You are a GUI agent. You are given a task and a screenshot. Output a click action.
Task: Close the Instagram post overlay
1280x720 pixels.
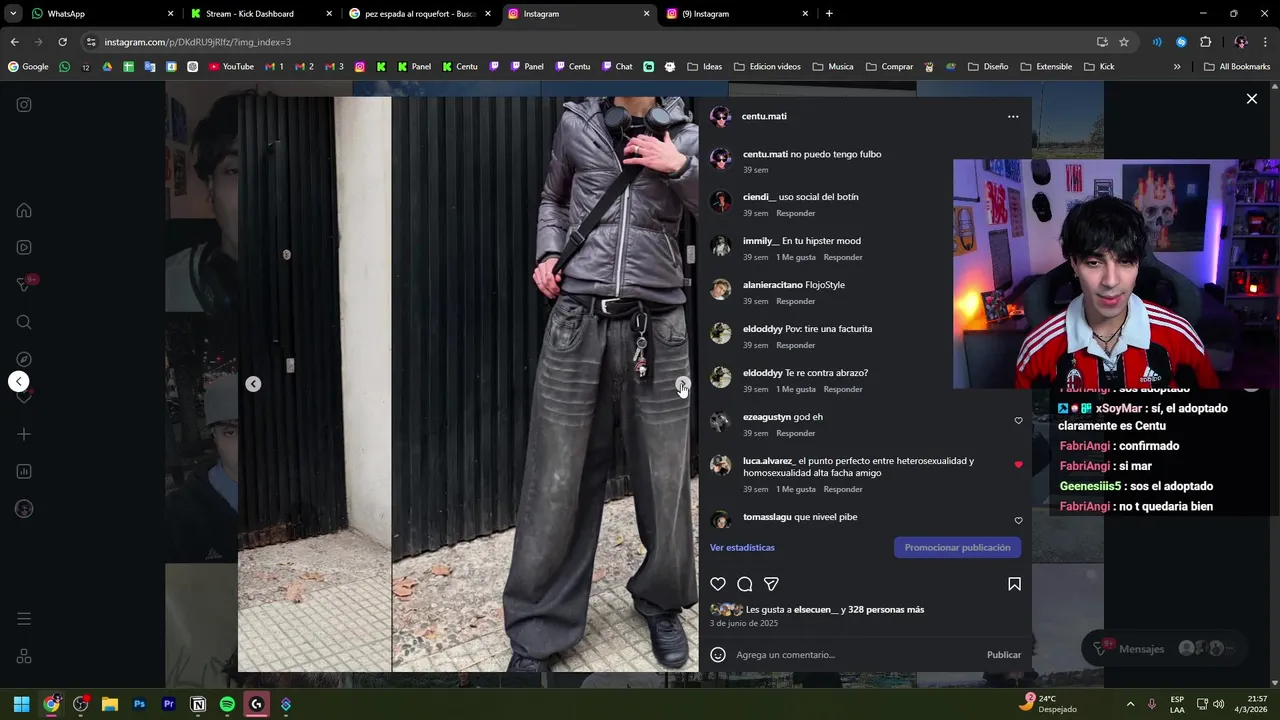[x=1251, y=98]
